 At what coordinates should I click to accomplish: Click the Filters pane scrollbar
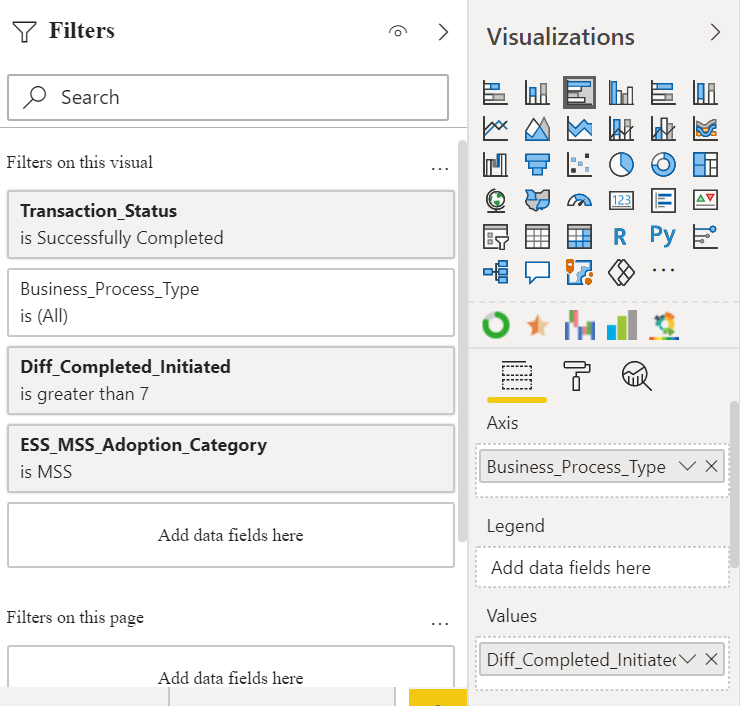pyautogui.click(x=462, y=341)
